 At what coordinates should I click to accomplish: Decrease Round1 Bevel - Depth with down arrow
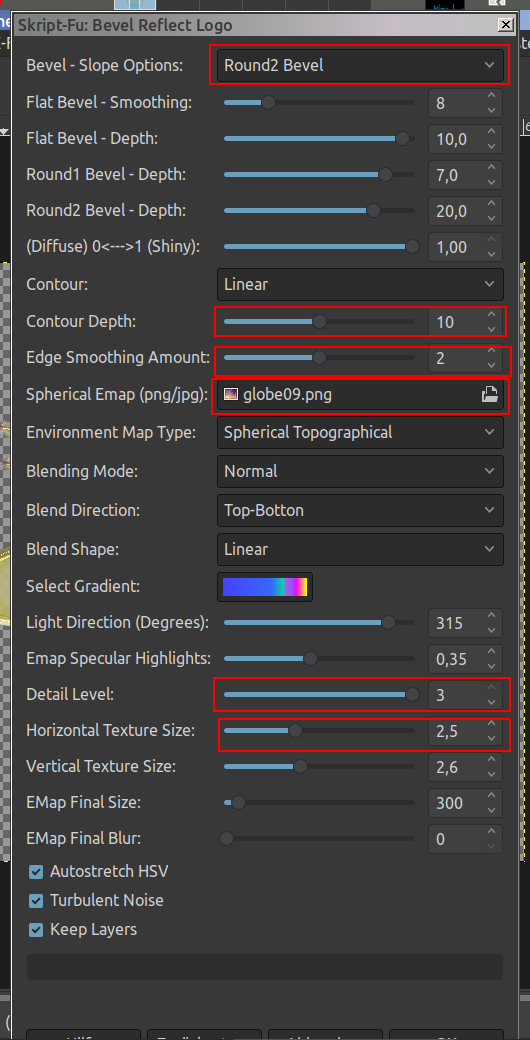pos(491,182)
